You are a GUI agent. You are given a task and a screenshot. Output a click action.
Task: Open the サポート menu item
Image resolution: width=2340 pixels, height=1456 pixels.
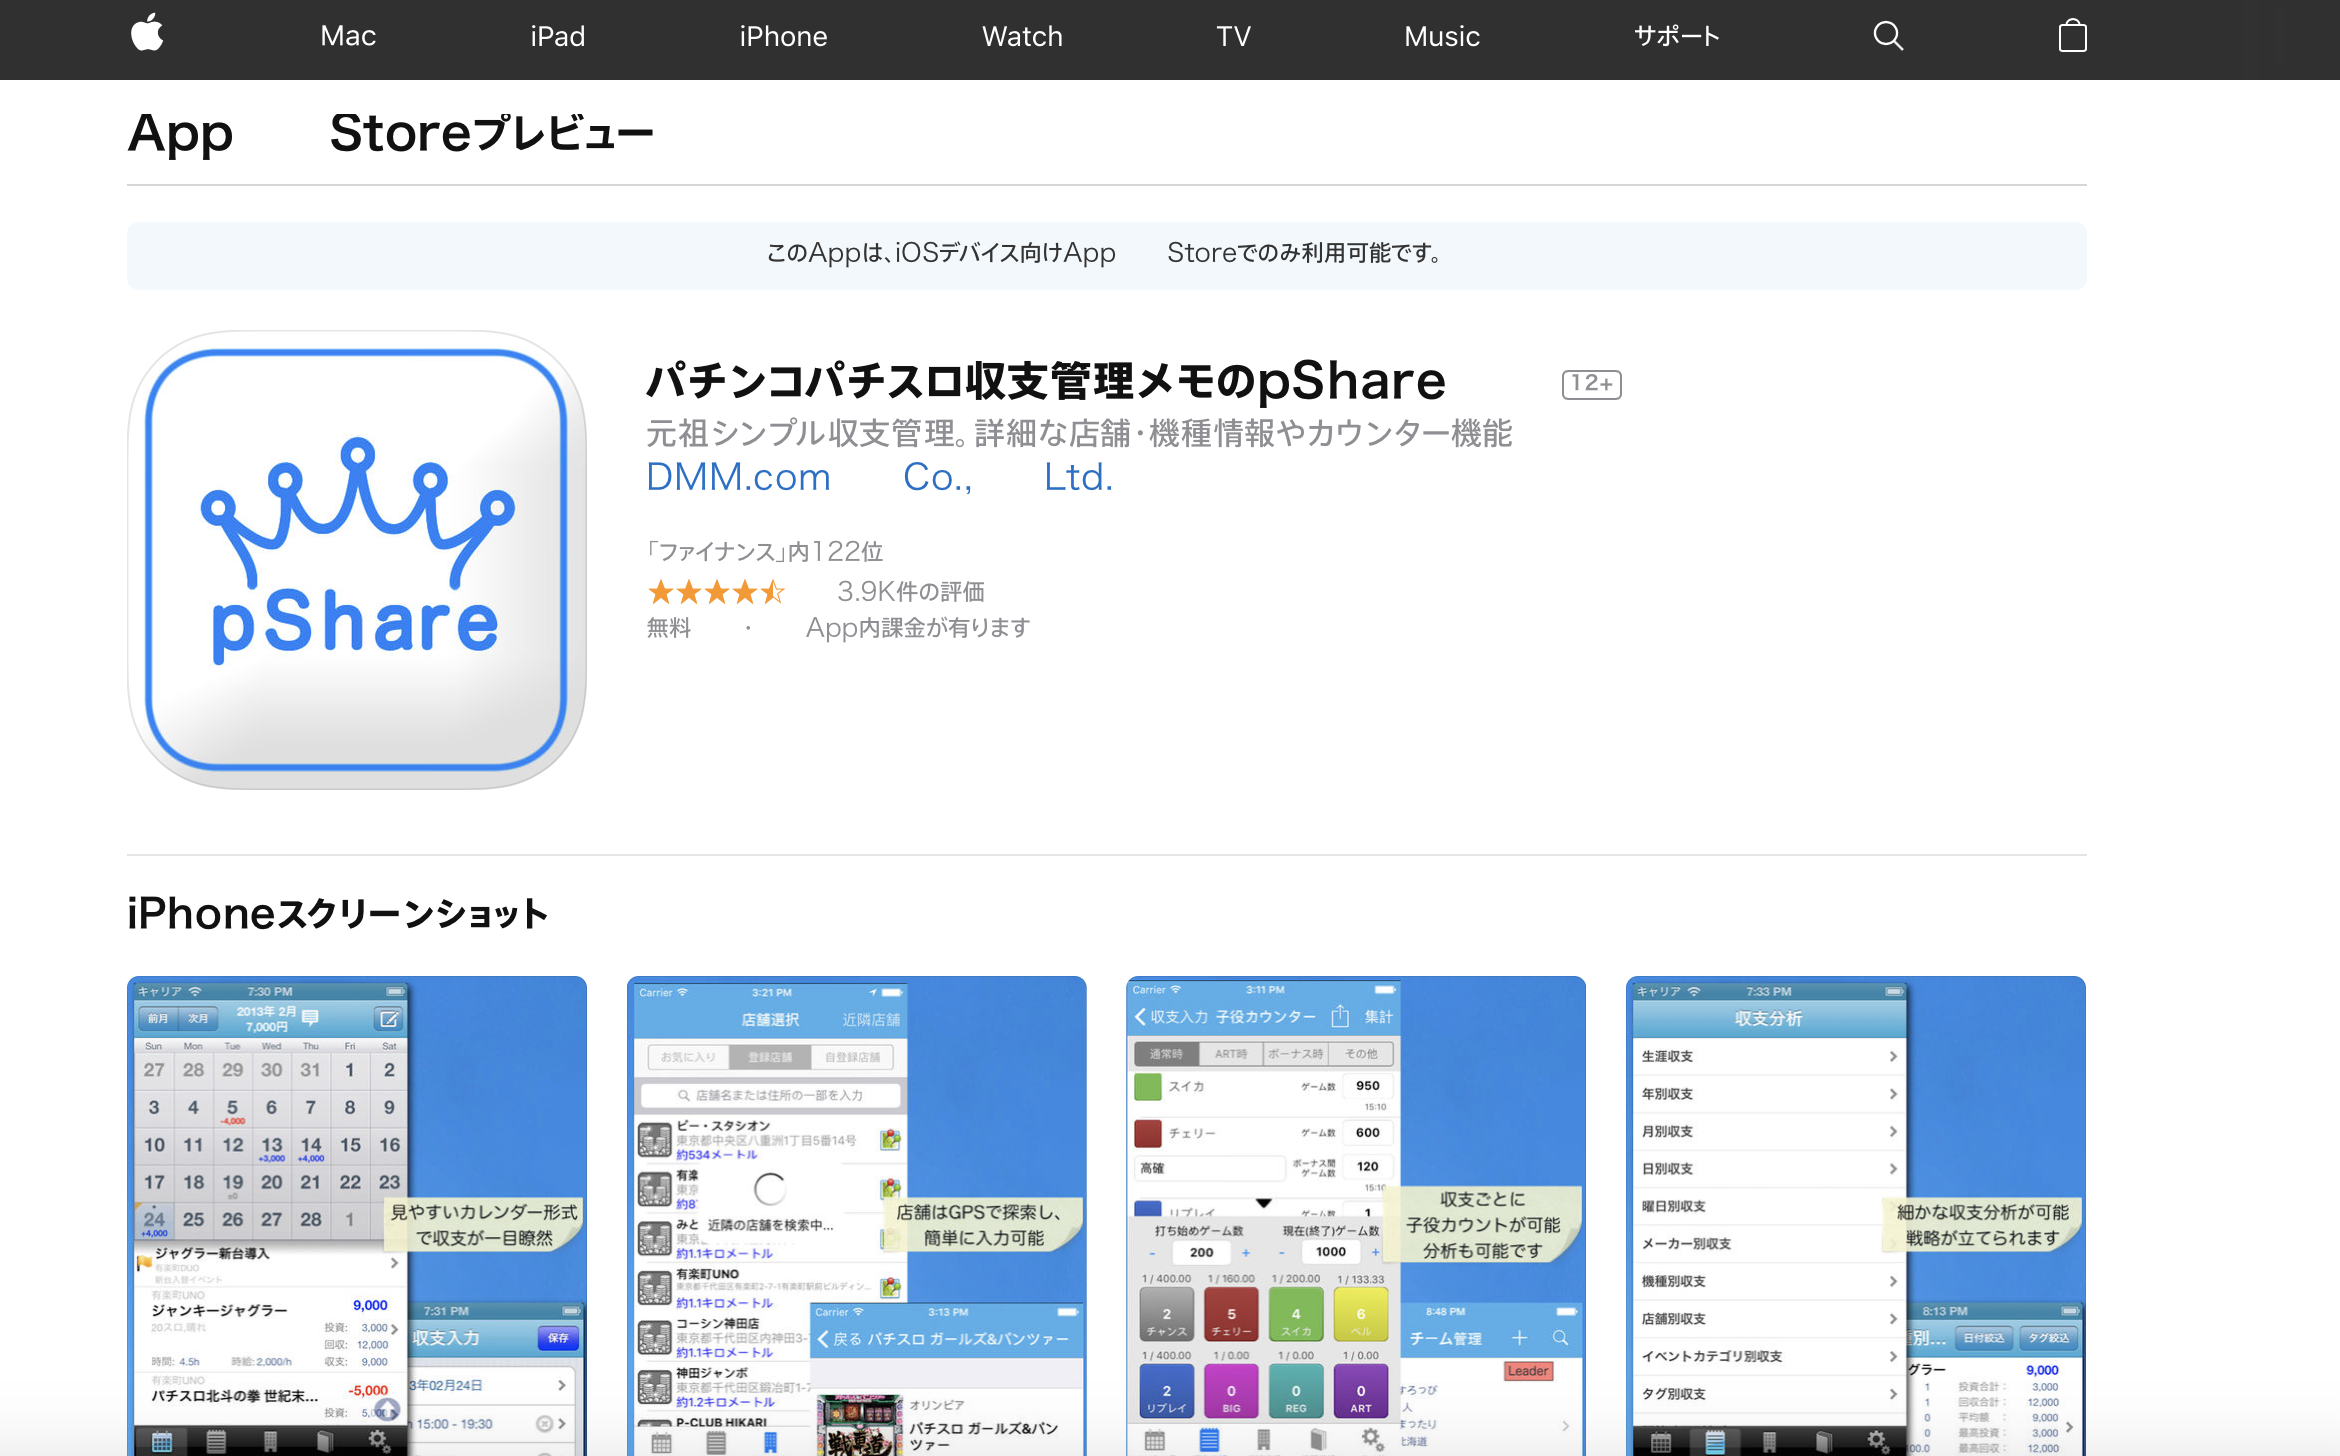click(1677, 37)
